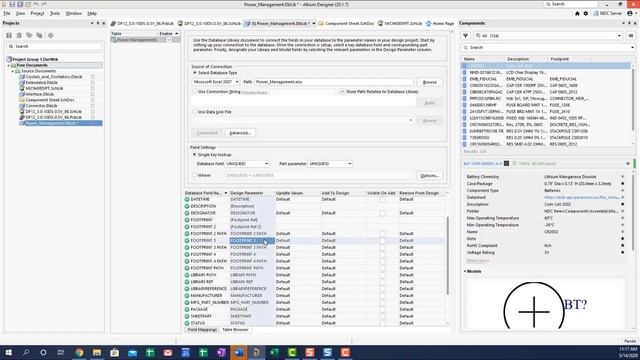Click the filter funnel icon in Components panel
640x360 pixels.
click(465, 36)
